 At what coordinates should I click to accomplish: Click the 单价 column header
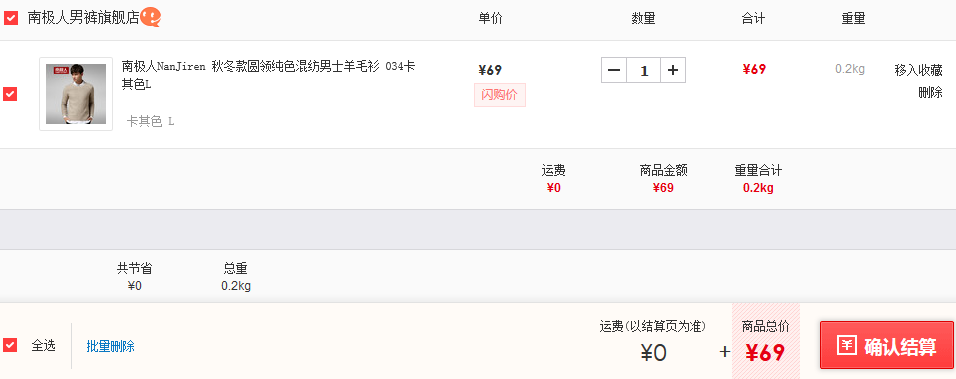pyautogui.click(x=490, y=18)
